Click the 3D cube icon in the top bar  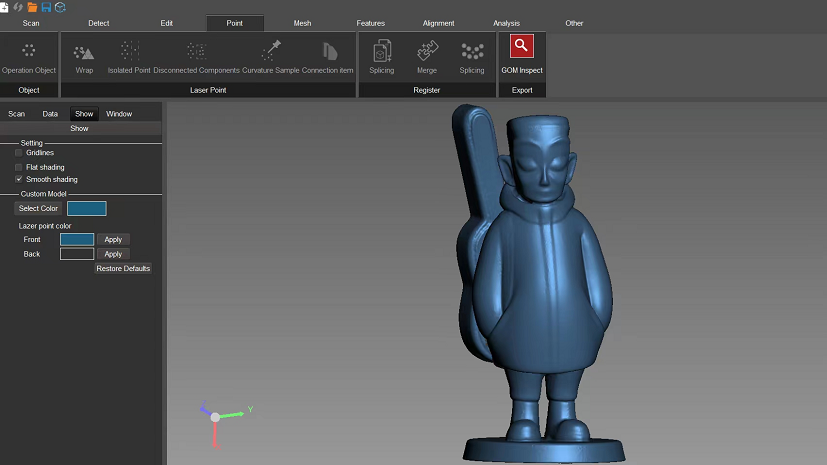[x=60, y=7]
